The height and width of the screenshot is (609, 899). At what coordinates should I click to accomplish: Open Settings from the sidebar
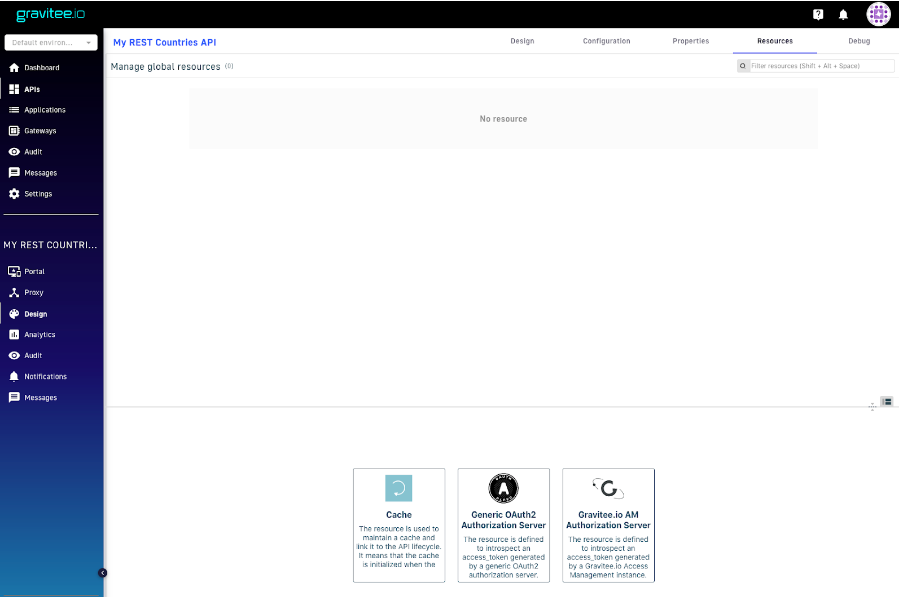tap(13, 193)
